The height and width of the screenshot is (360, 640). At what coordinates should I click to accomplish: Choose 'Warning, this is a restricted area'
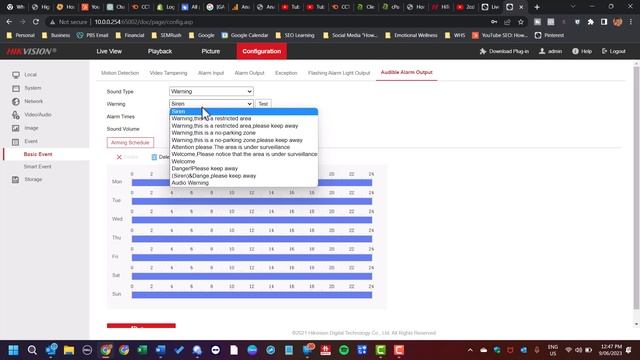click(244, 118)
